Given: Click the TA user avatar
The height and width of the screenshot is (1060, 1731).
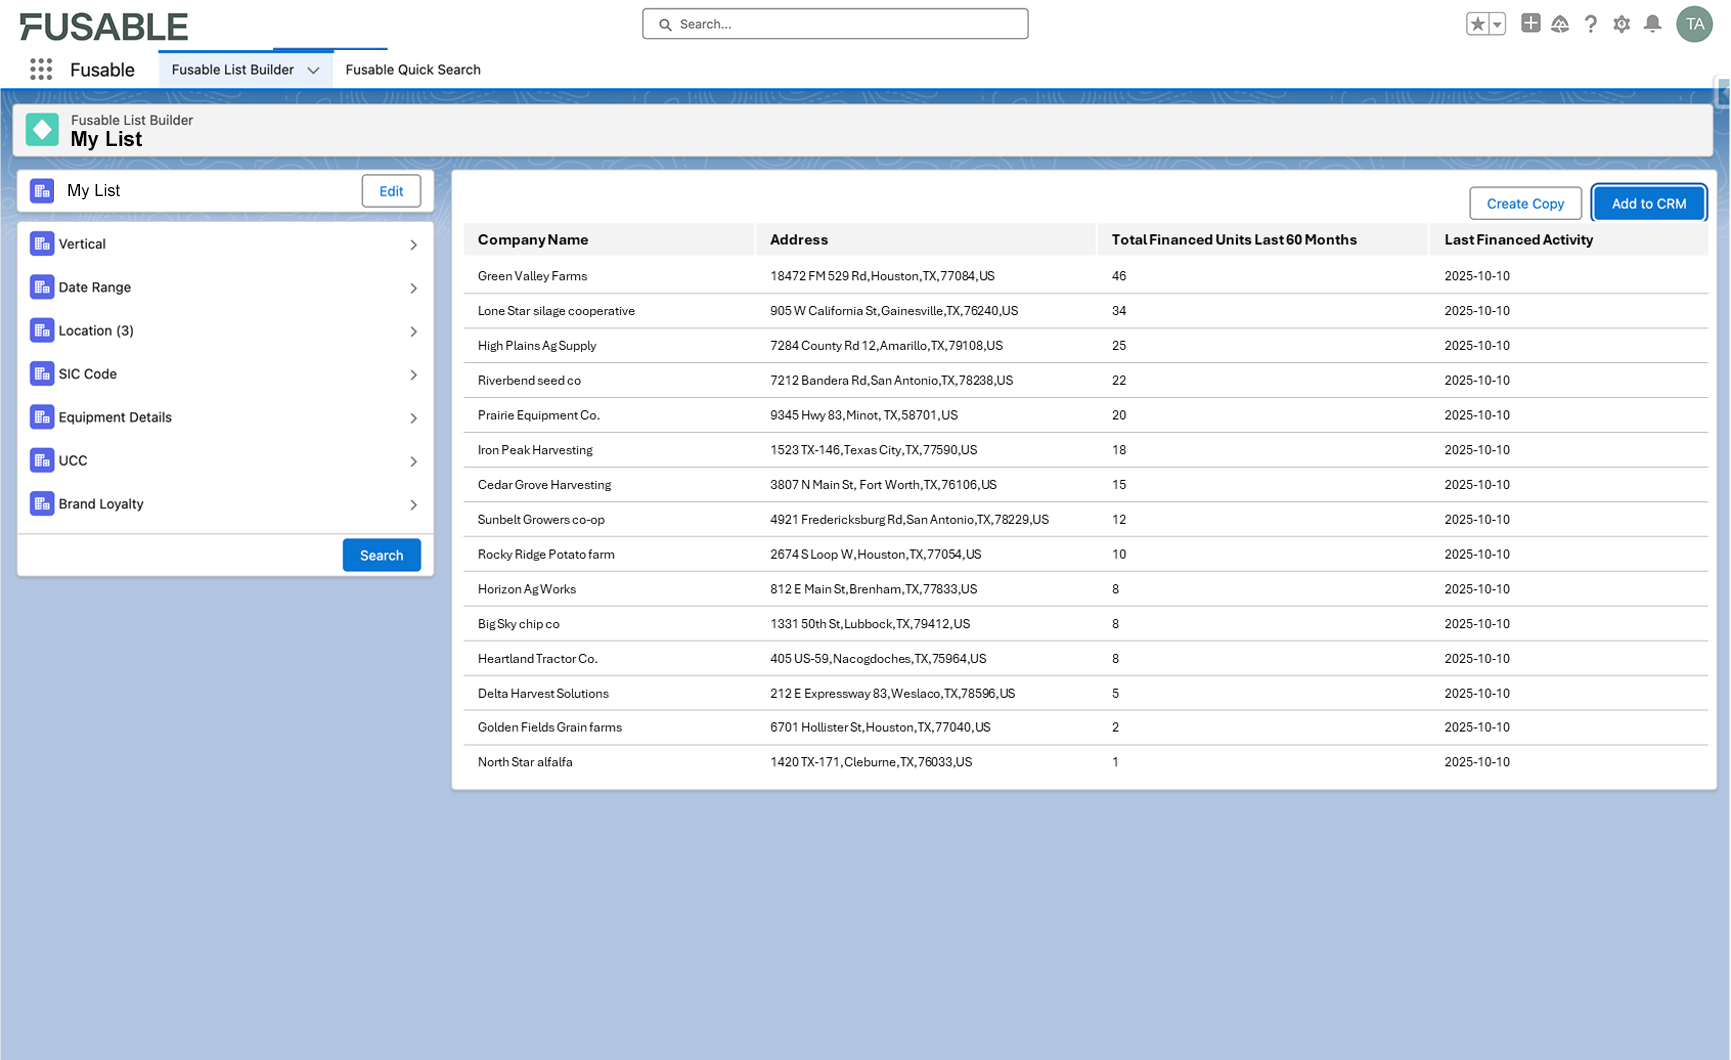Looking at the screenshot, I should (x=1694, y=24).
